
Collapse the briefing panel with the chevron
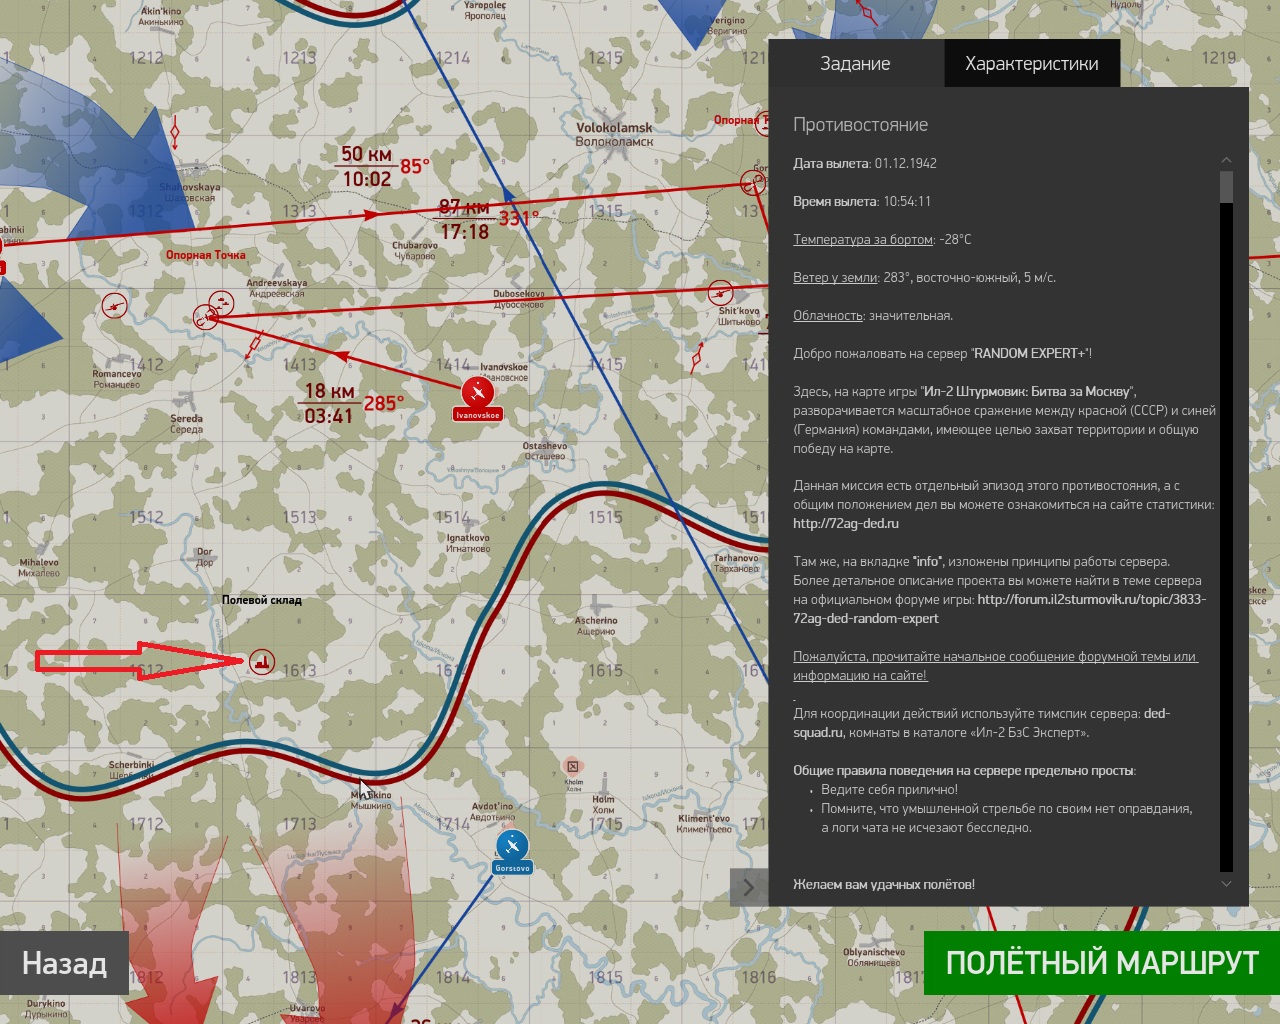pyautogui.click(x=748, y=886)
